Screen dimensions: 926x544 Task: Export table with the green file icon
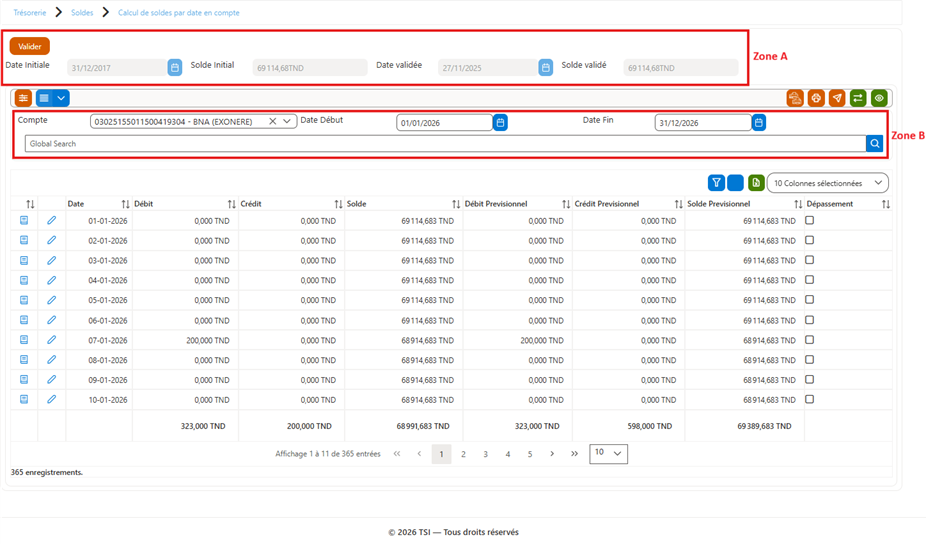click(x=756, y=183)
